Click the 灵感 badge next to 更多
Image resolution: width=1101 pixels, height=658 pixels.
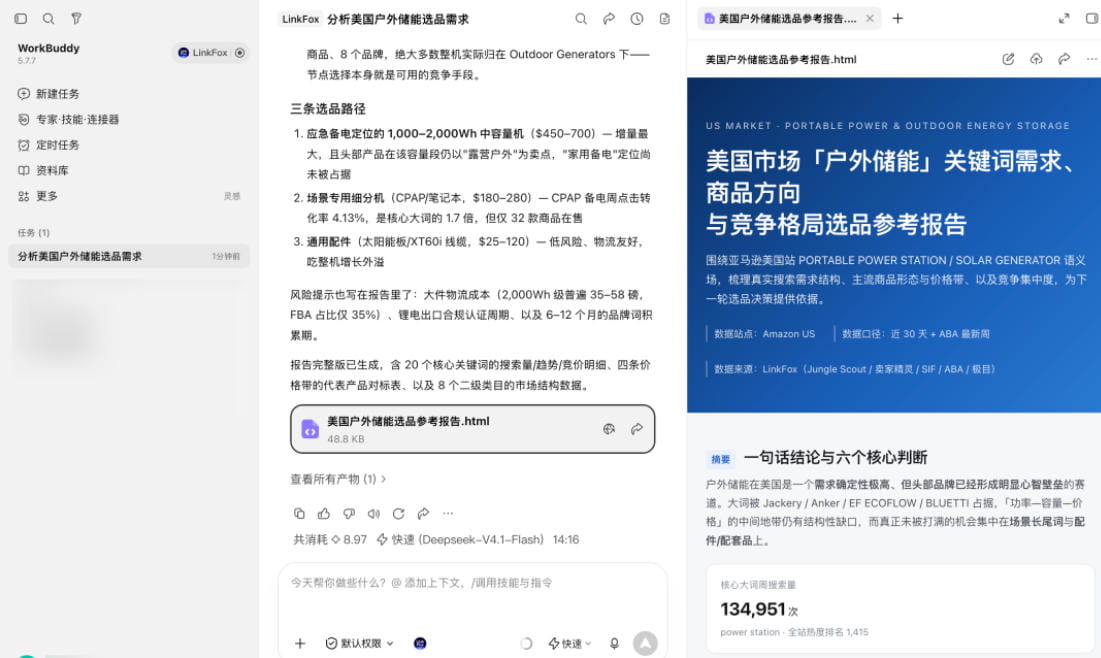(232, 196)
